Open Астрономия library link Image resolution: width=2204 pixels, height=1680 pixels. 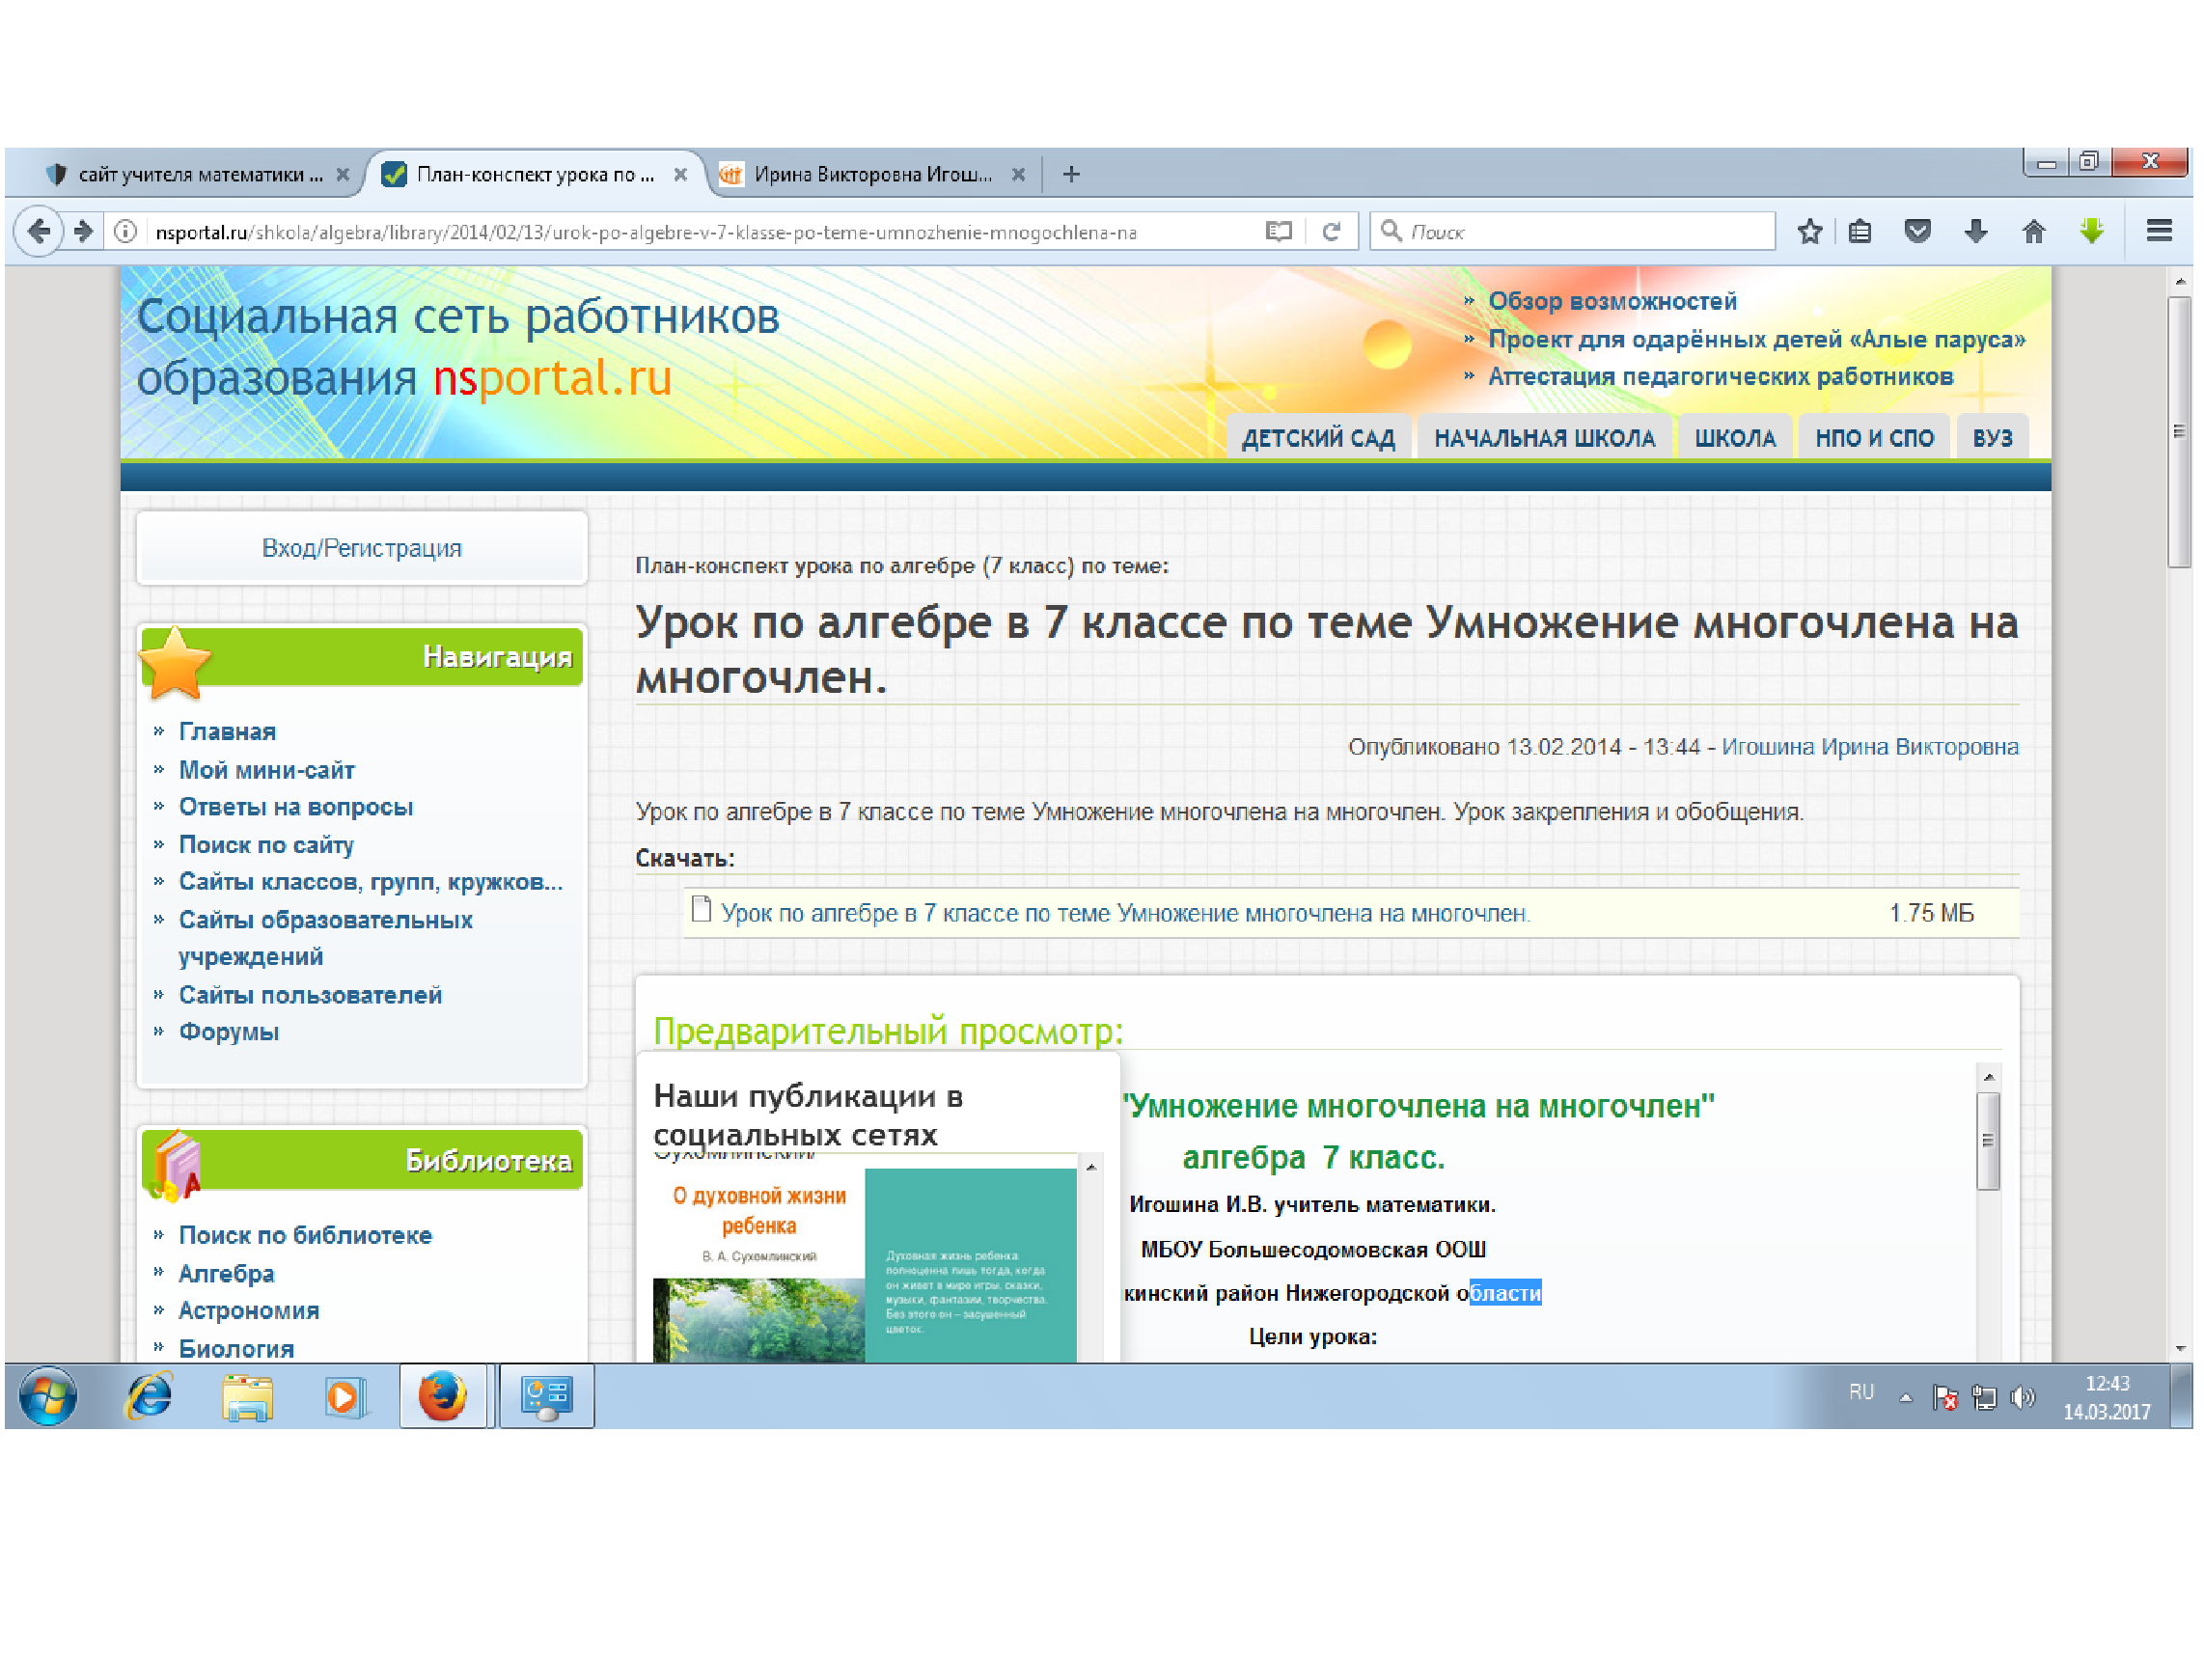coord(249,1311)
